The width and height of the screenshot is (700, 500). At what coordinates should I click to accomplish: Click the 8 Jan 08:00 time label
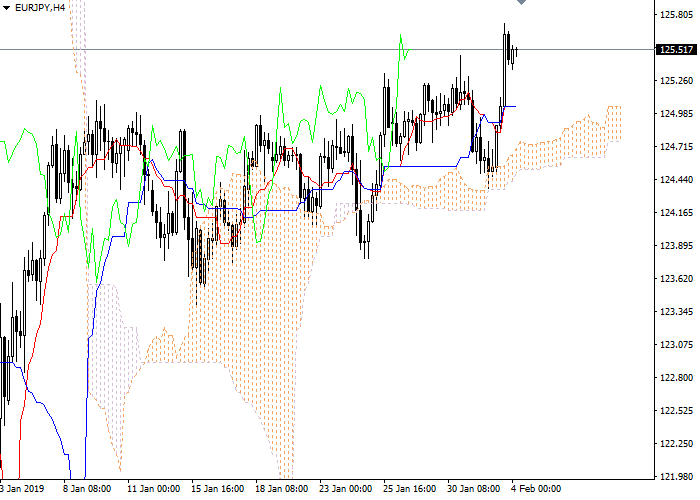coord(87,489)
